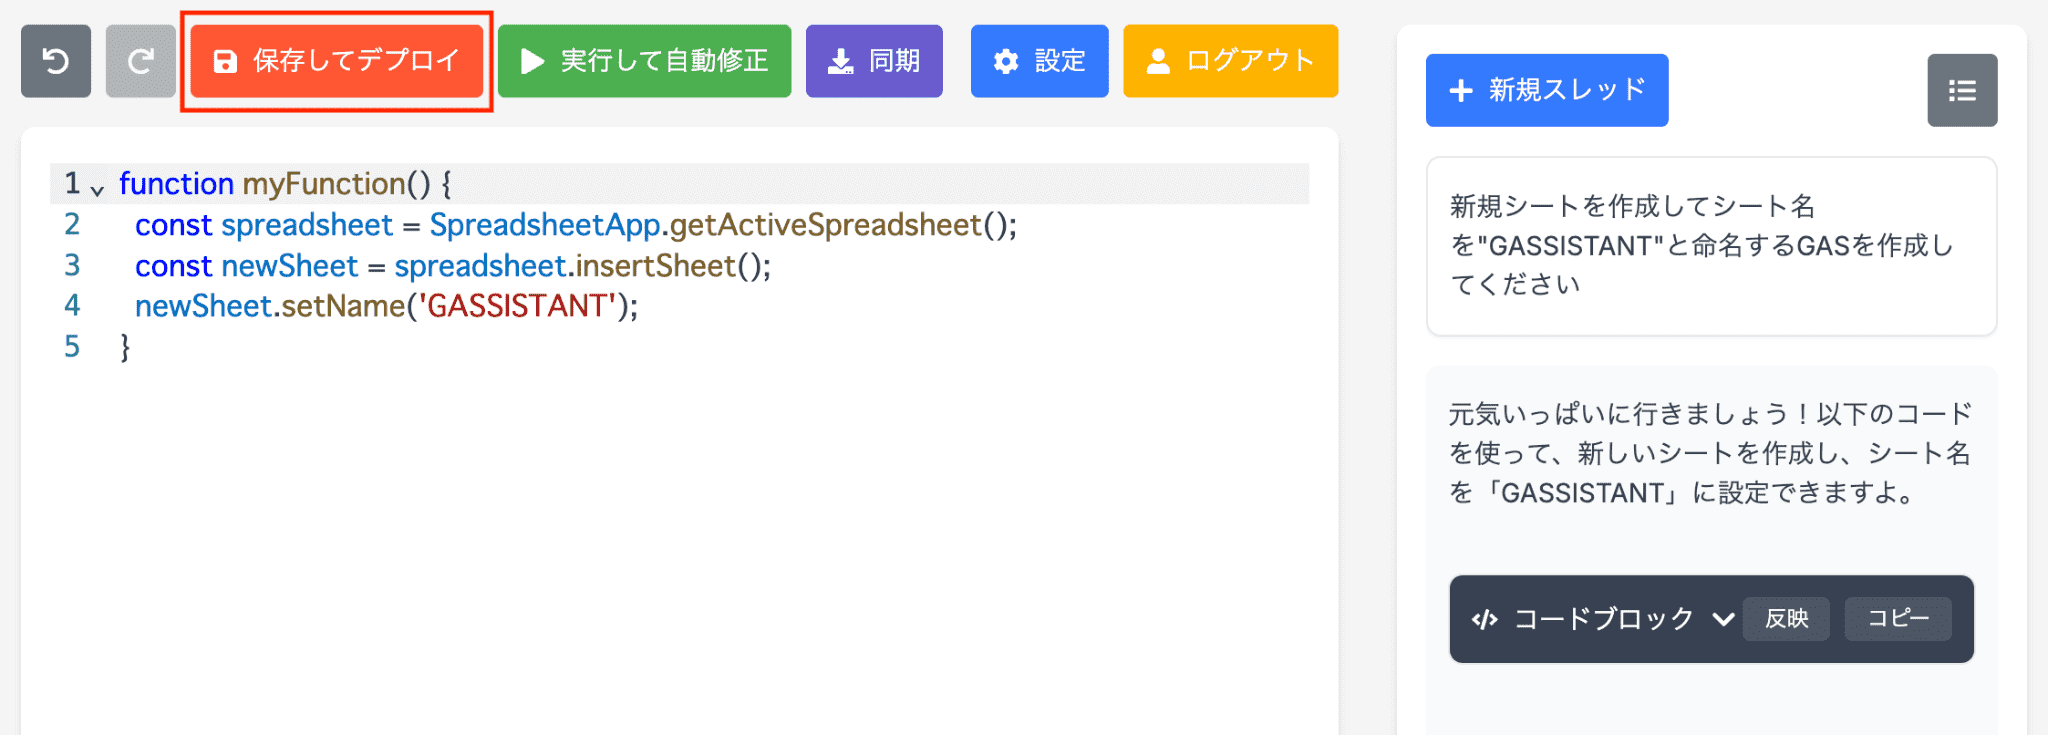Click the undo arrow icon button
The image size is (2048, 735).
(x=56, y=61)
